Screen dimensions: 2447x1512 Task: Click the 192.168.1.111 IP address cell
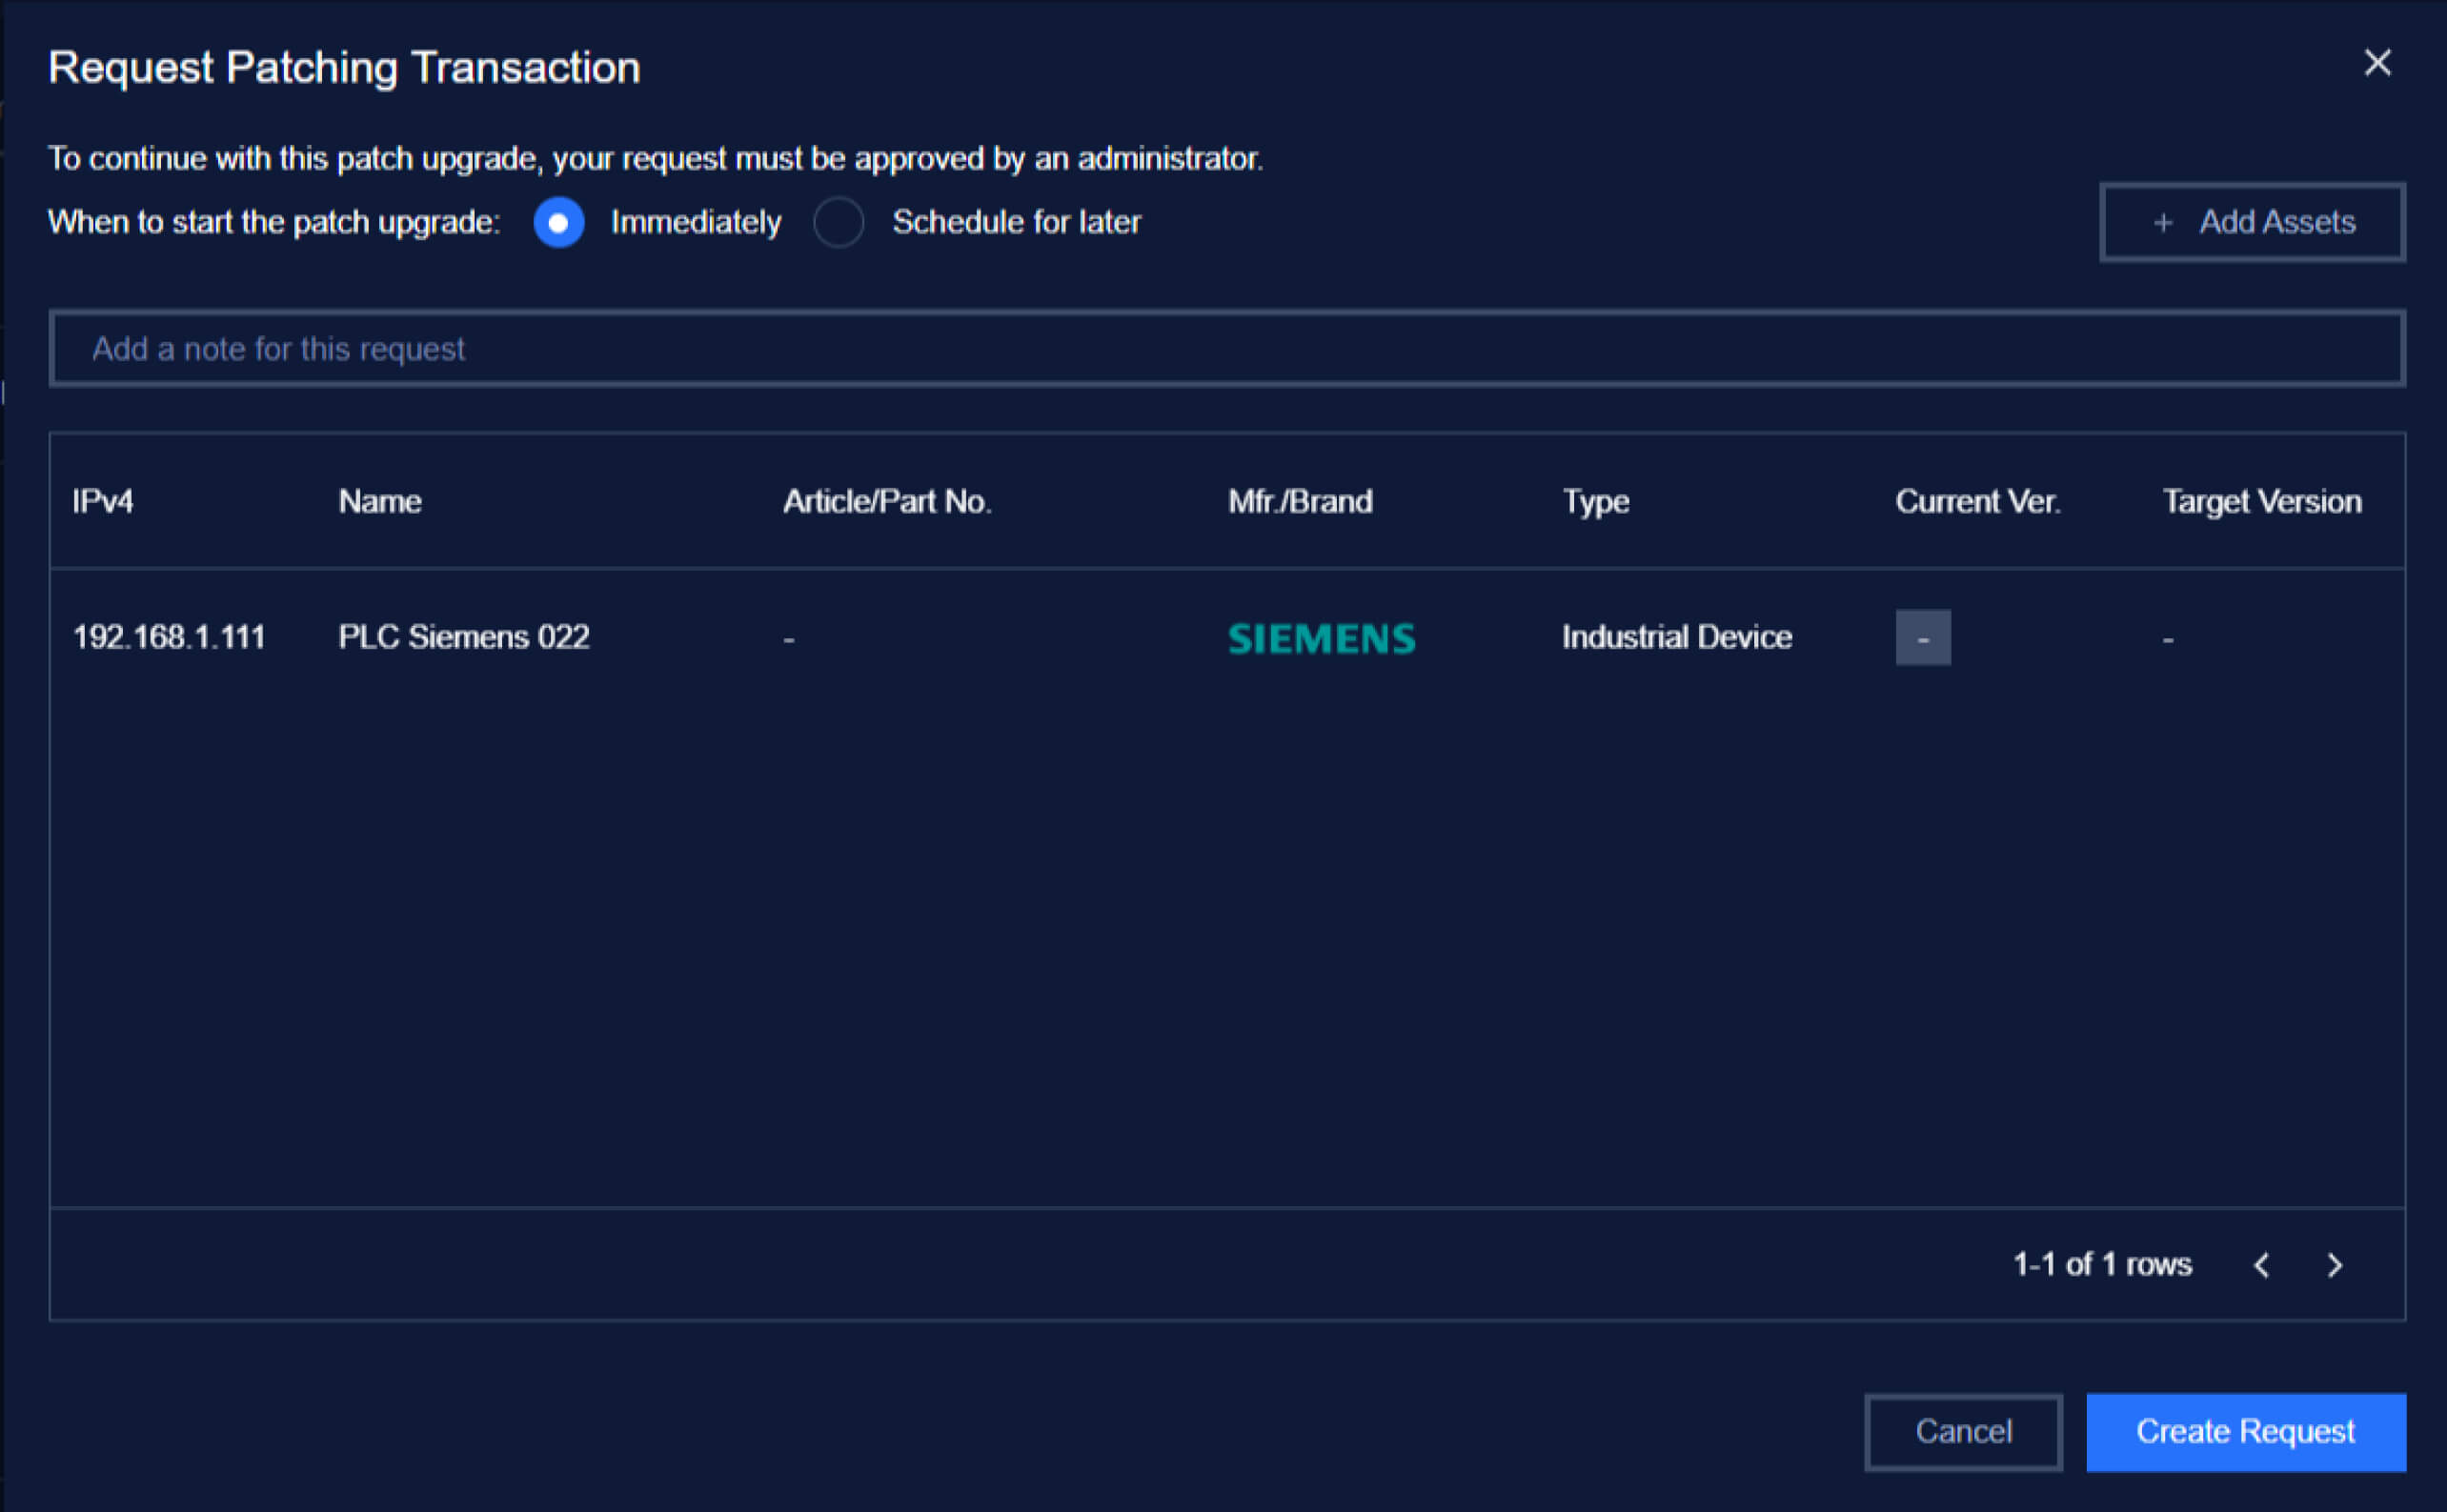[169, 637]
